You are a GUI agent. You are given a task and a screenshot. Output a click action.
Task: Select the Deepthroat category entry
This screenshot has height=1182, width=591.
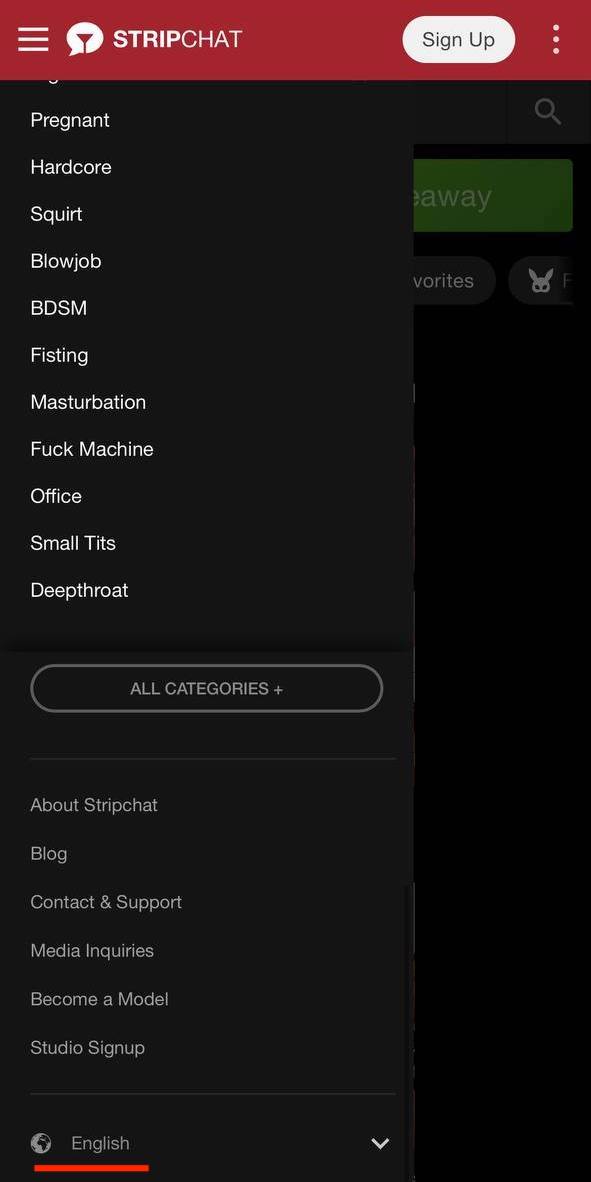[79, 590]
